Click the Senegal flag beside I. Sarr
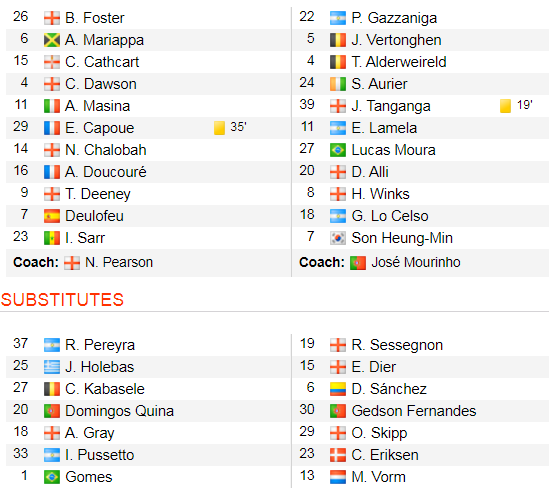549x495 pixels. (x=52, y=238)
